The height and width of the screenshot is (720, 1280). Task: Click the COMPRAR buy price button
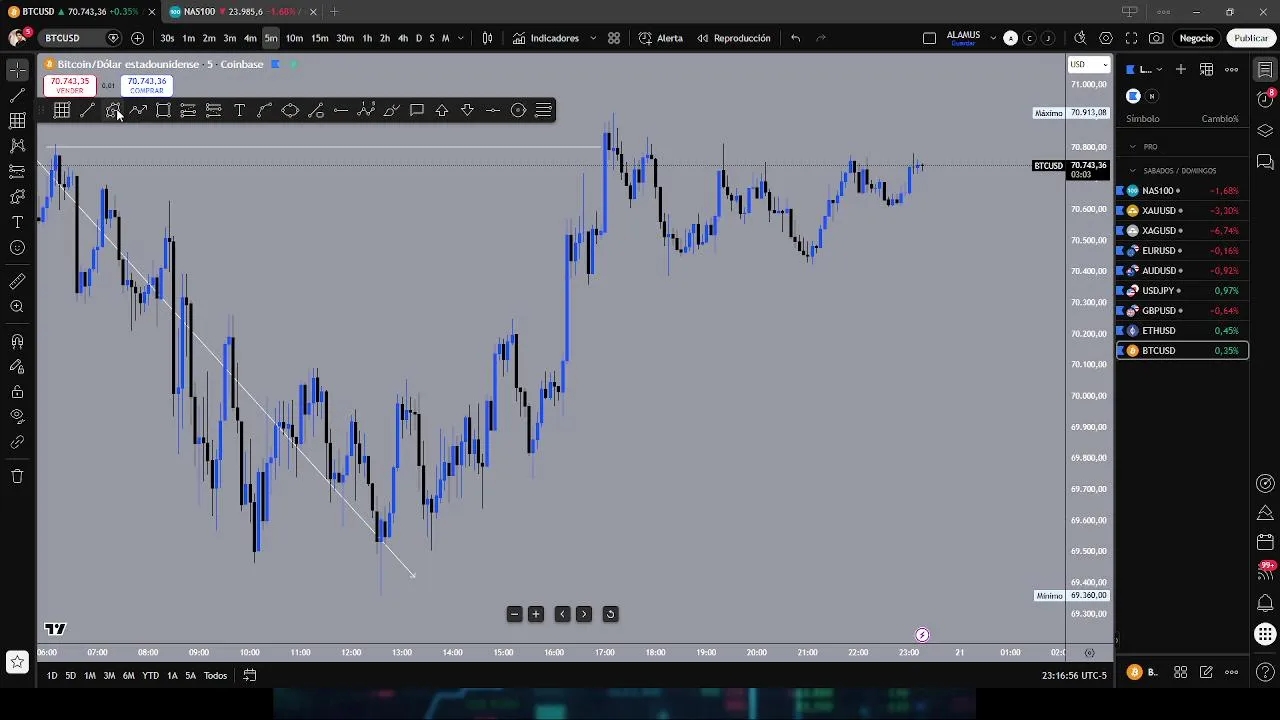pos(146,85)
